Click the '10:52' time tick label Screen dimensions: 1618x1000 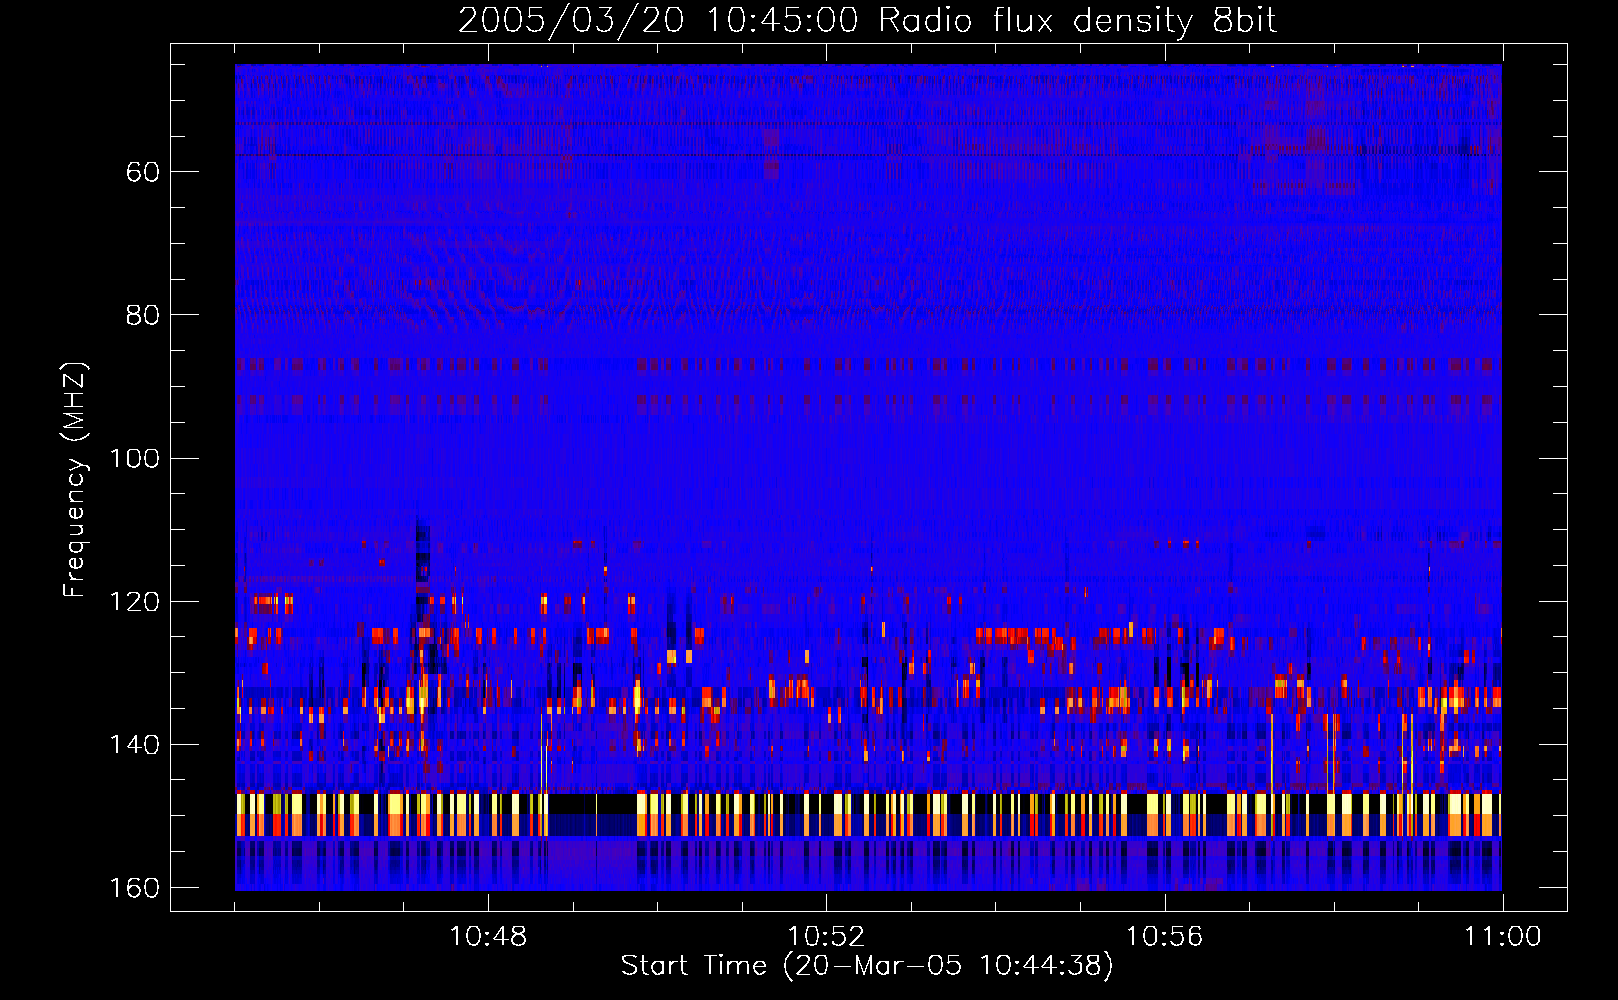click(826, 937)
